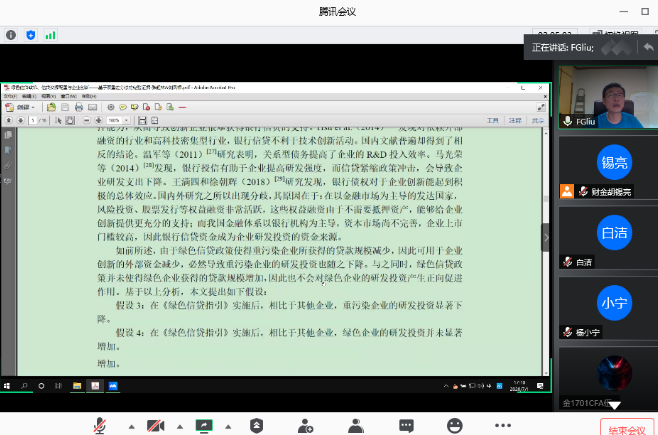The image size is (658, 435).
Task: Expand the camera options arrow
Action: tap(180, 427)
